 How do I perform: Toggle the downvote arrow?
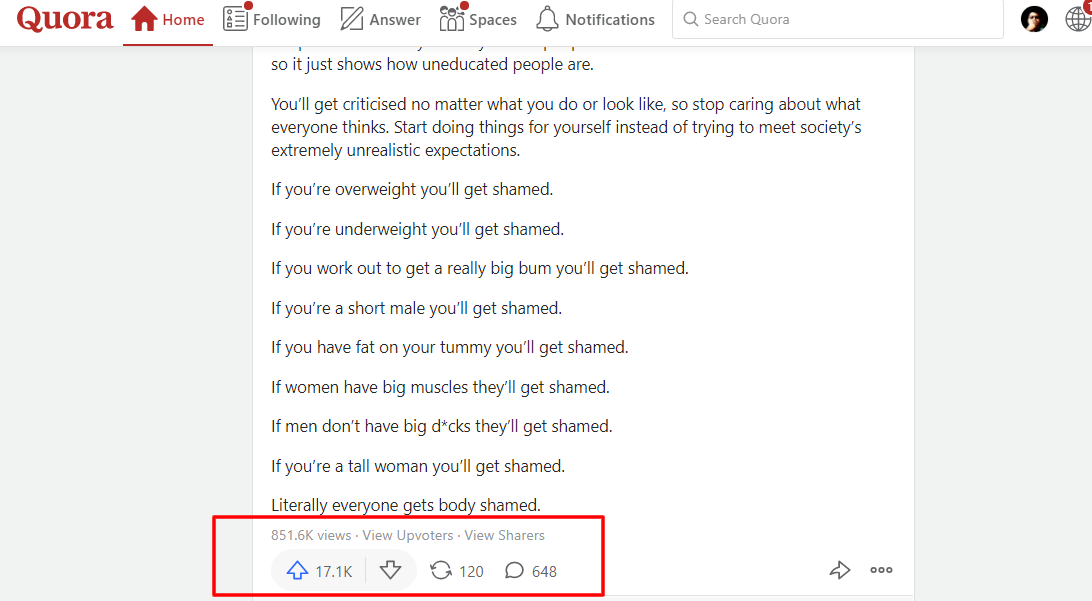pos(391,569)
